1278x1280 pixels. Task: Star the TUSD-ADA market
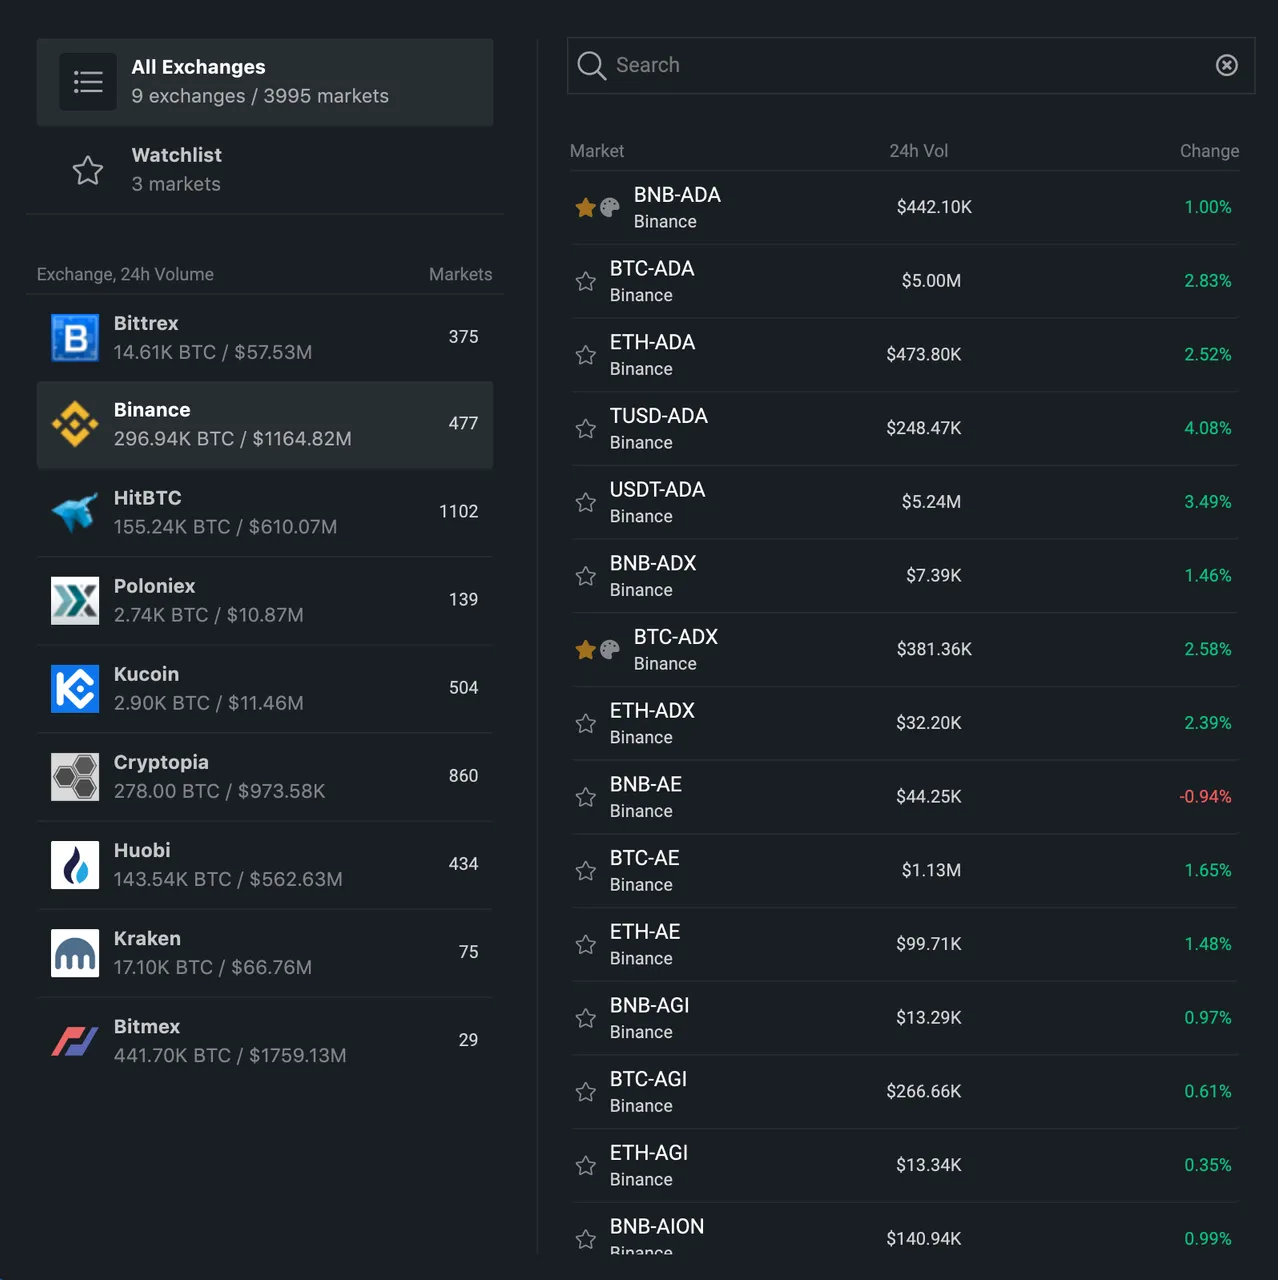point(586,429)
